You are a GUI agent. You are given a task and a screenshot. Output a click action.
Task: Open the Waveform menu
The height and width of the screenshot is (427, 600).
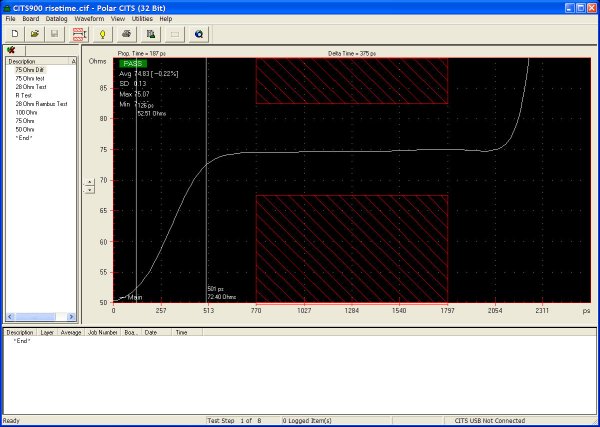(89, 18)
